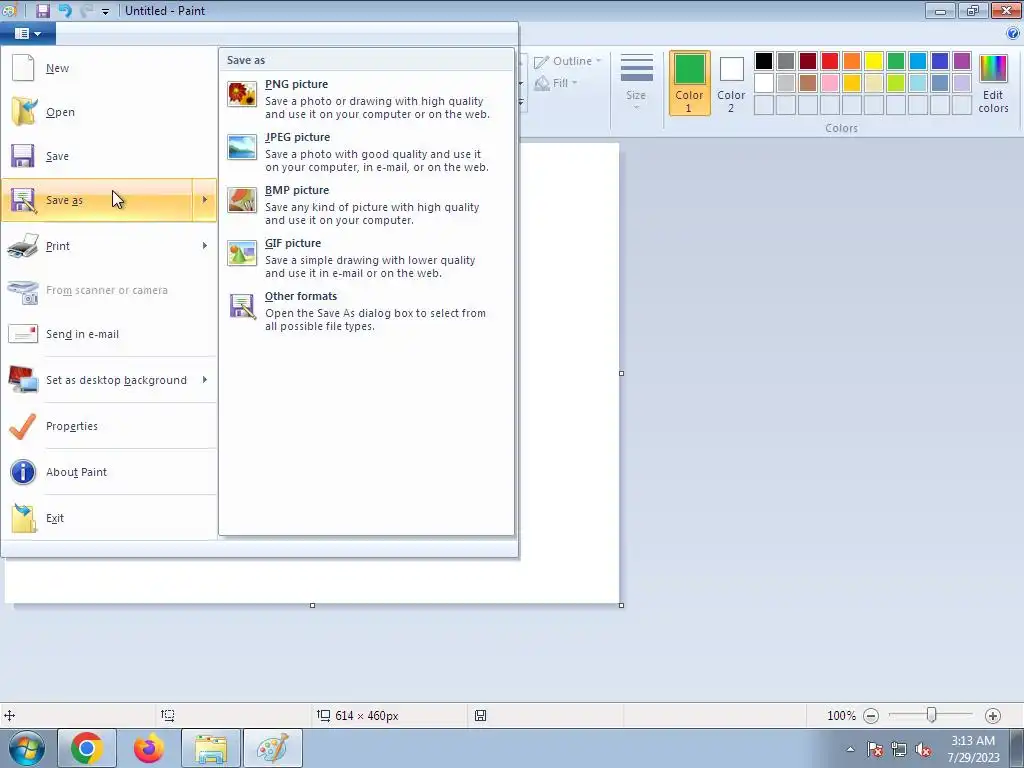1024x768 pixels.
Task: Select Color 2 button
Action: pos(731,84)
